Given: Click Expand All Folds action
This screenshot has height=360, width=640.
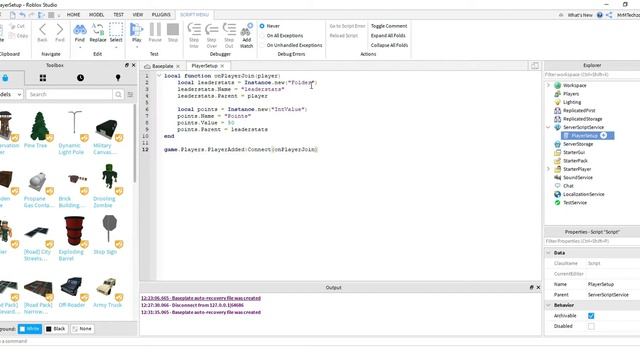Looking at the screenshot, I should 388,36.
